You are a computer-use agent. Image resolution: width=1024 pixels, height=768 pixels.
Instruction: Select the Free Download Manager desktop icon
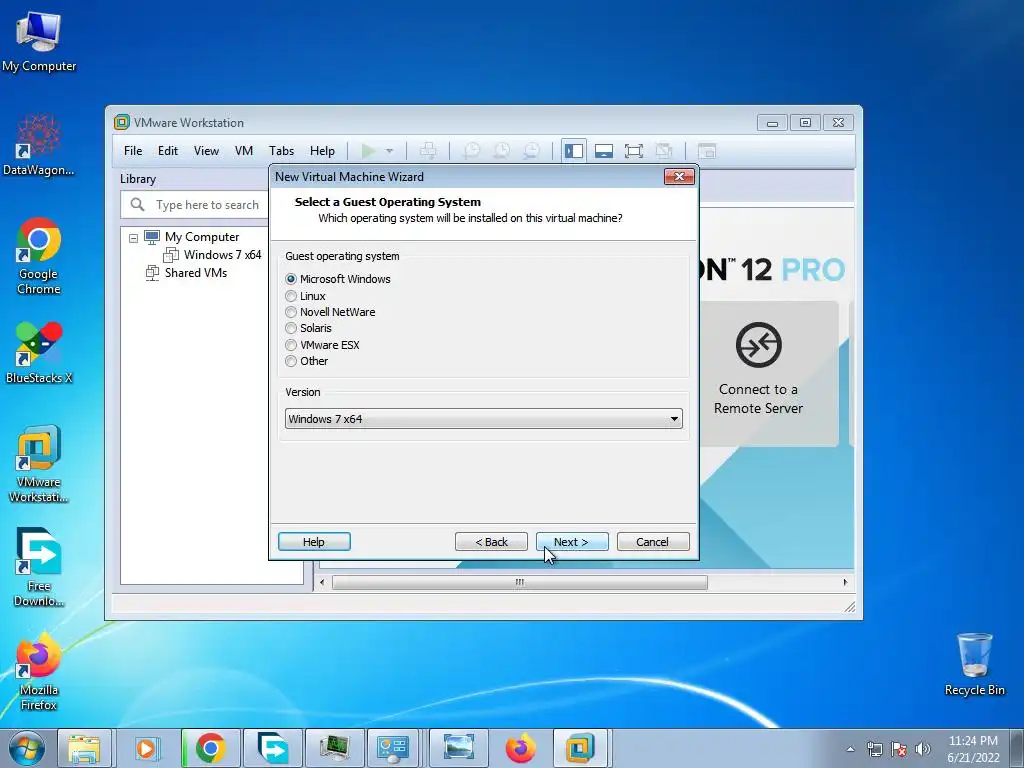[x=39, y=567]
